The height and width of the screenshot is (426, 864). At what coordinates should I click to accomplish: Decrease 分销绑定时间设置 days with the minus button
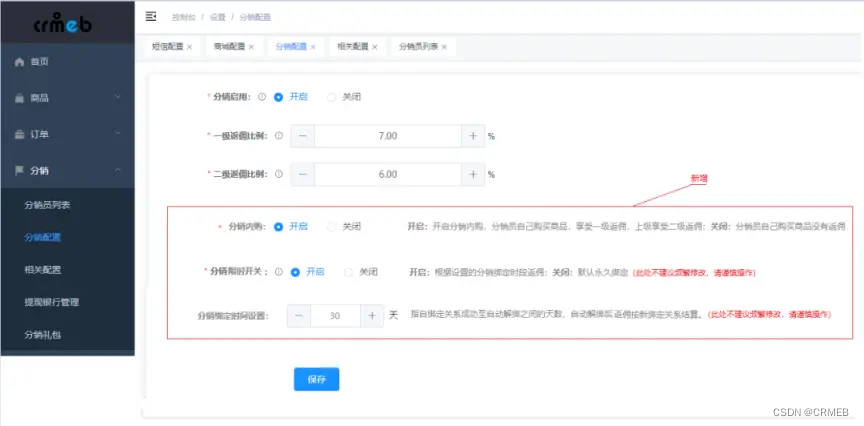click(x=299, y=316)
